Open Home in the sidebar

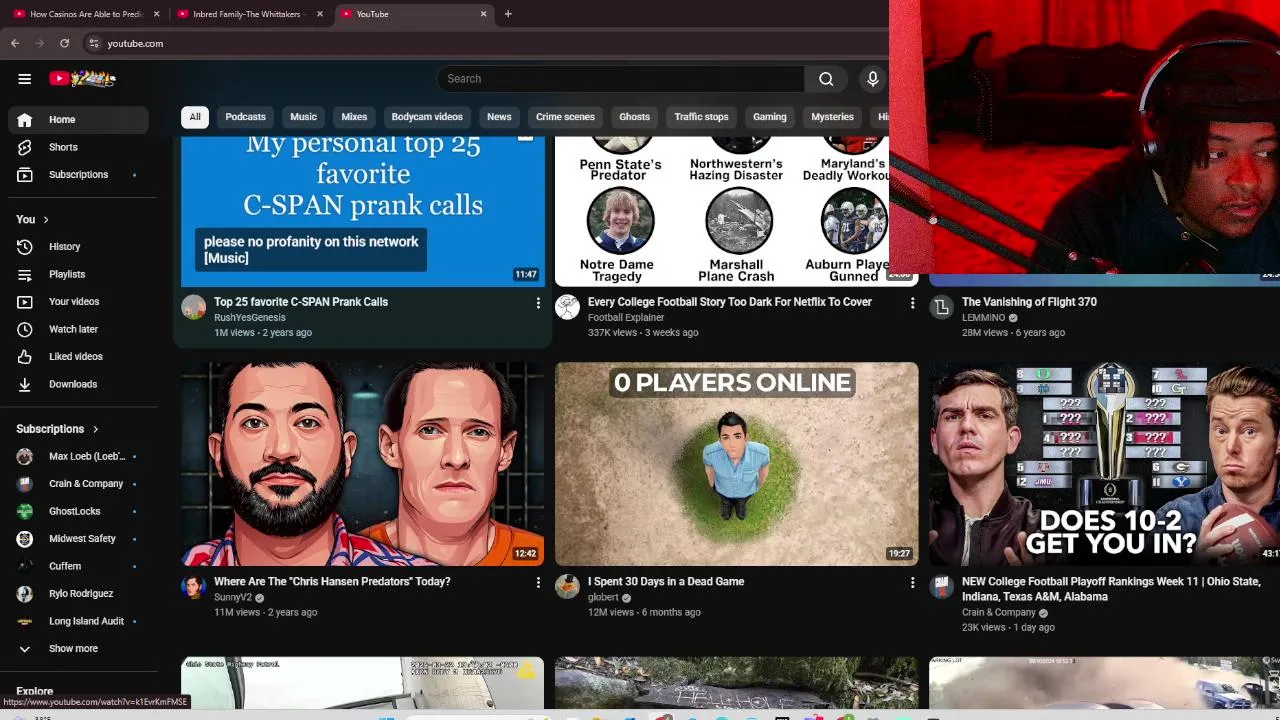[78, 119]
